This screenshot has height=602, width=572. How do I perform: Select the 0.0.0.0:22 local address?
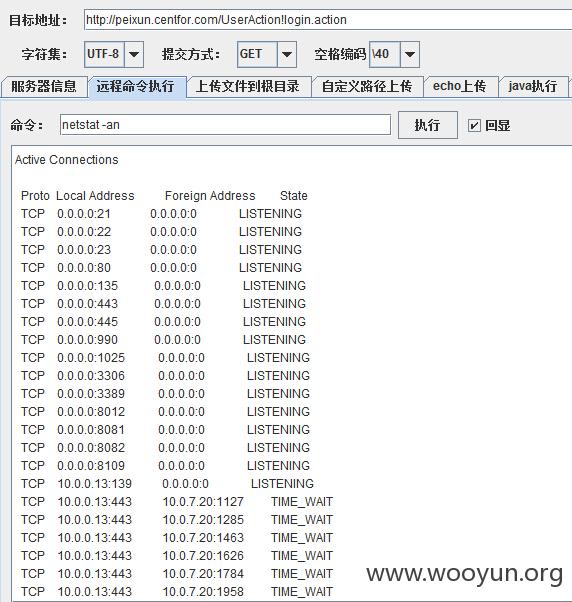(x=84, y=232)
